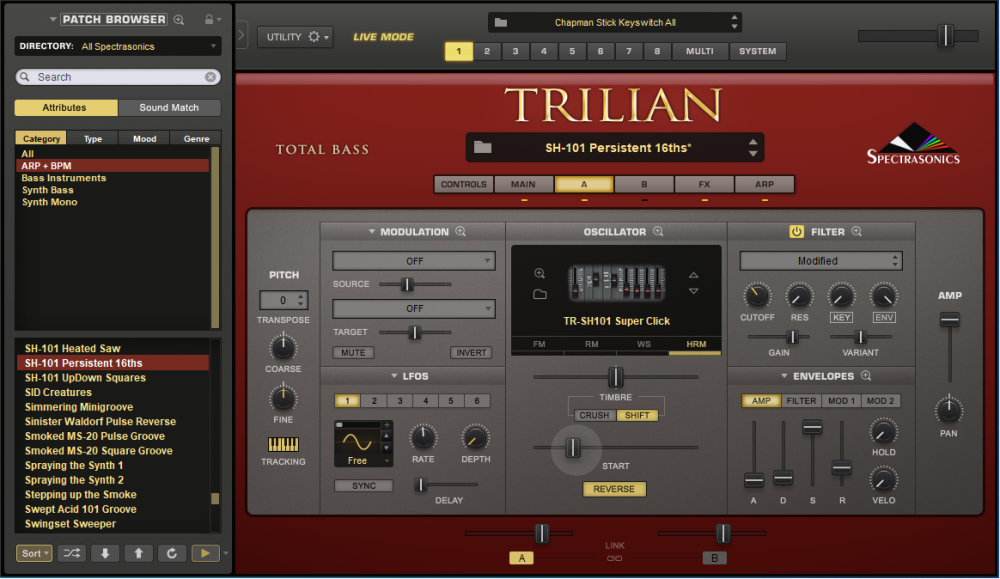Open the Sort dropdown

34,553
